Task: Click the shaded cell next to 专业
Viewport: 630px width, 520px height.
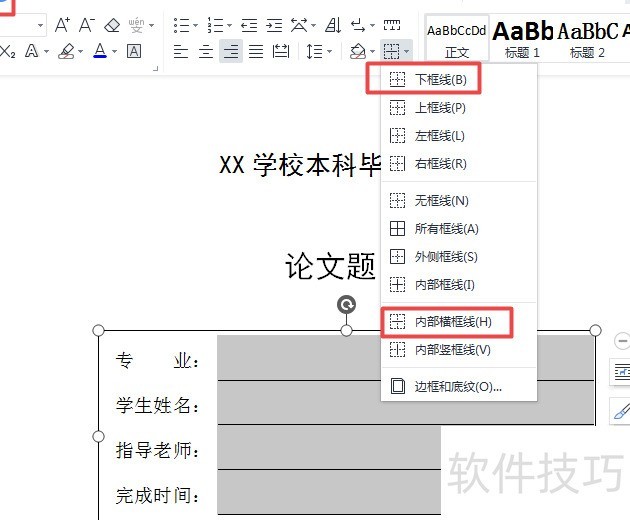Action: tap(406, 358)
